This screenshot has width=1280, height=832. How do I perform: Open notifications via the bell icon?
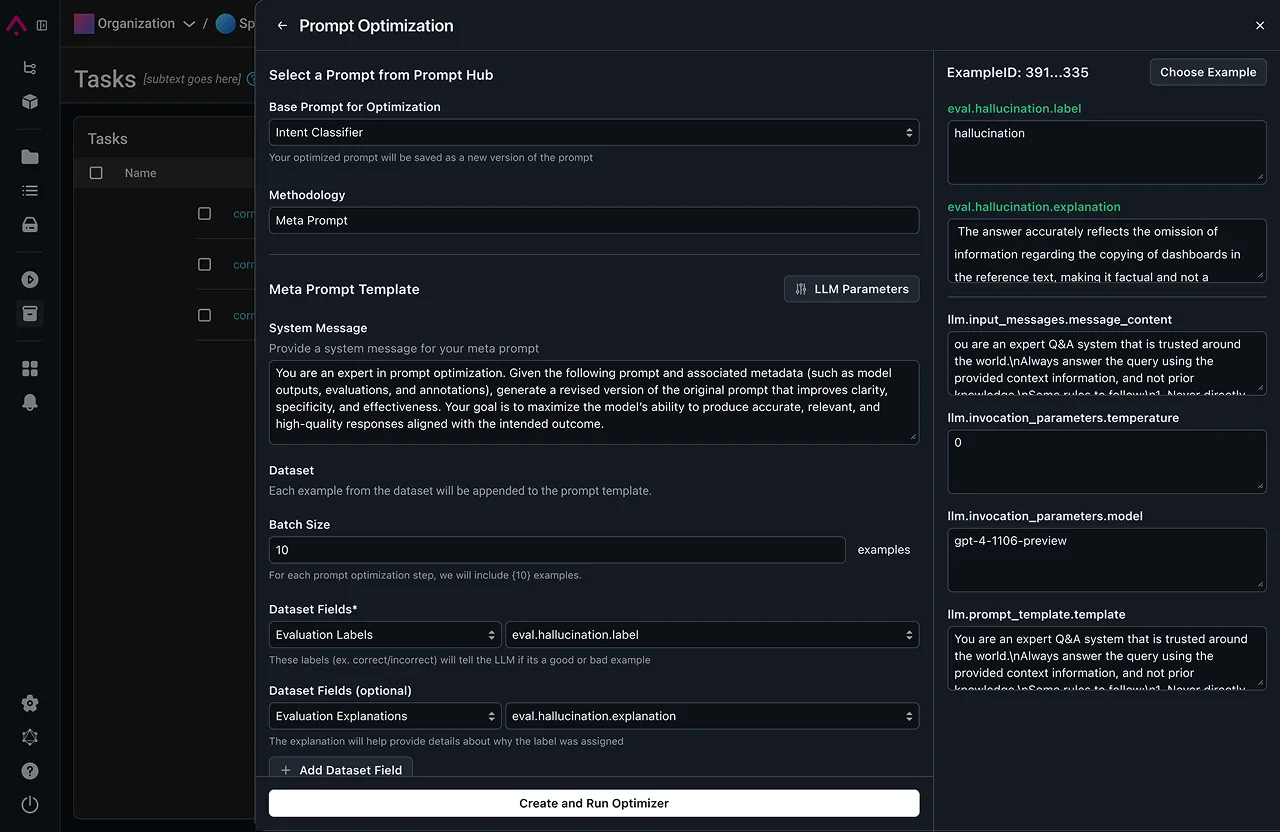click(29, 402)
